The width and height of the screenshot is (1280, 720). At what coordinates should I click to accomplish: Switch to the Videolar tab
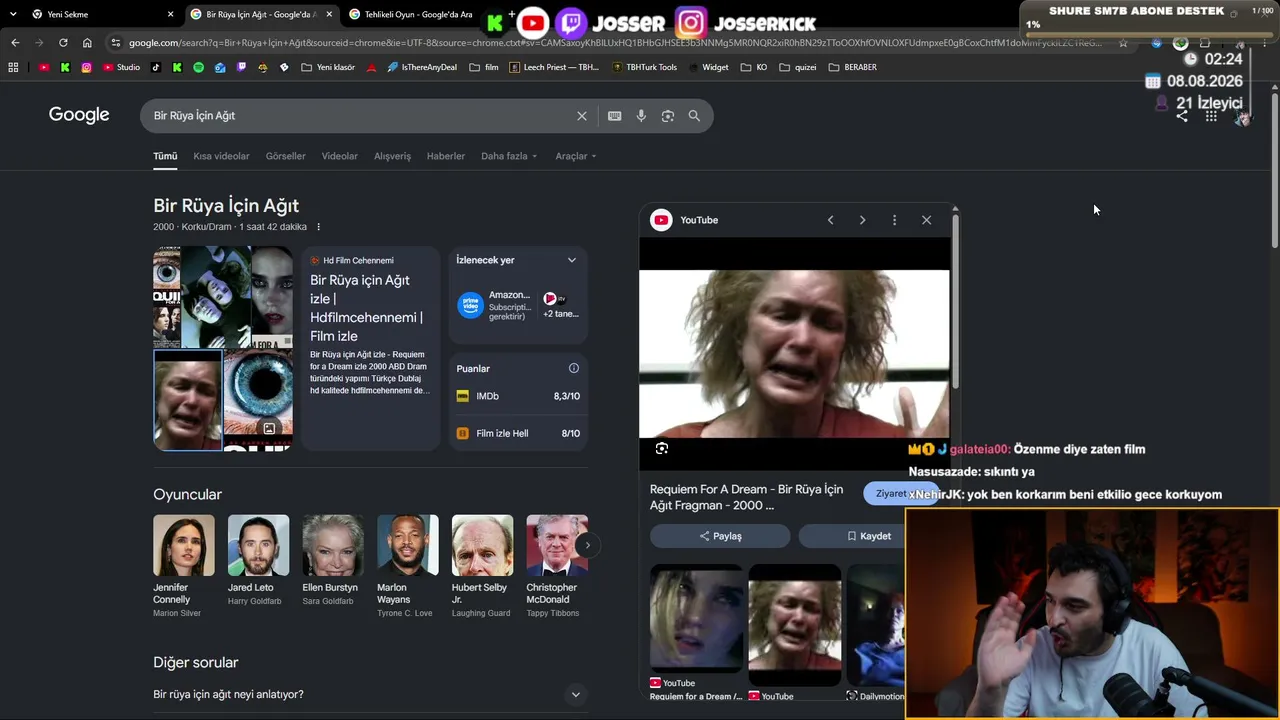click(340, 156)
